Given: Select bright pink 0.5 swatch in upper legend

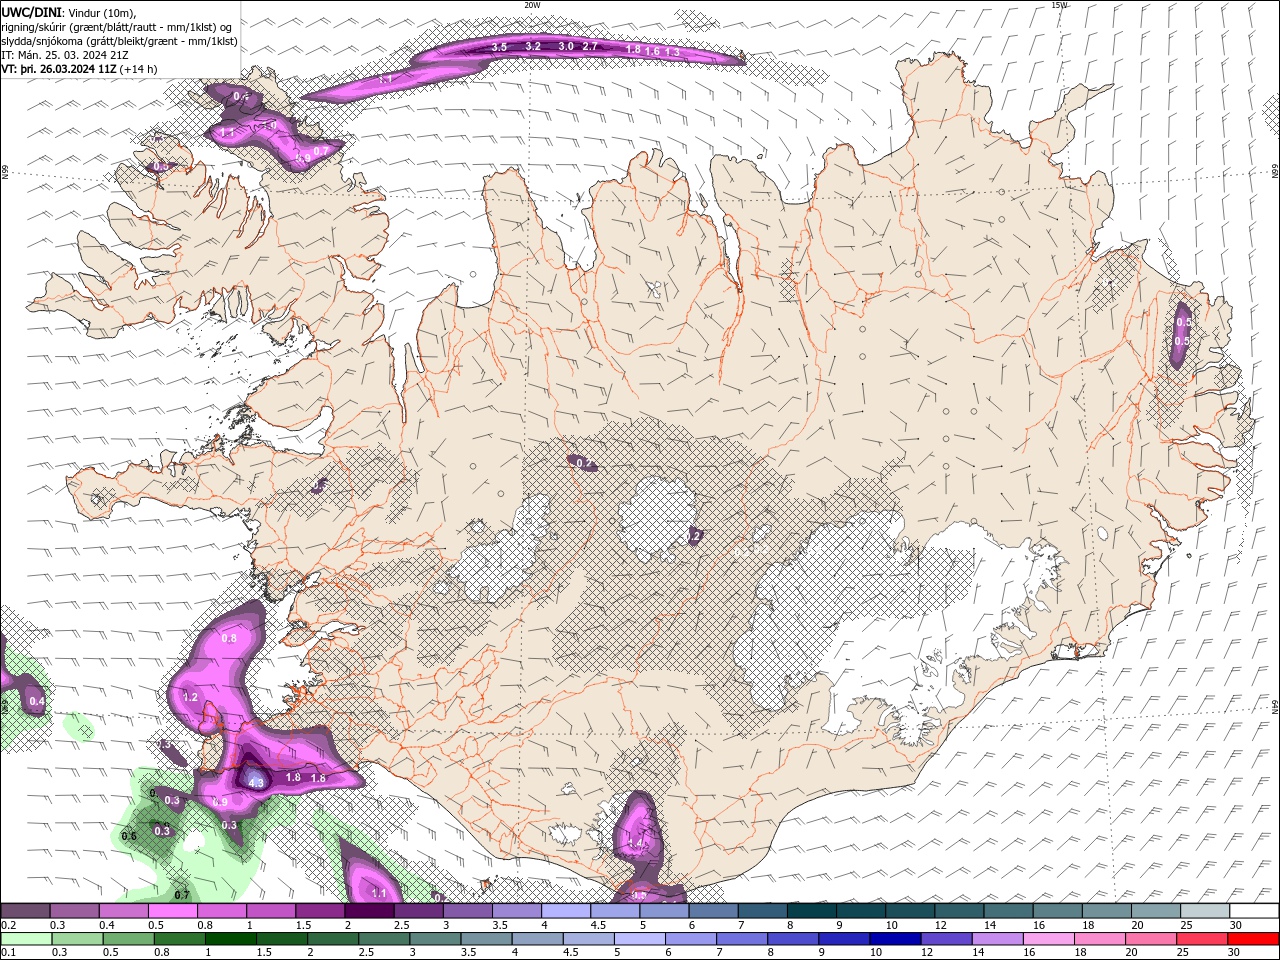Looking at the screenshot, I should point(172,911).
